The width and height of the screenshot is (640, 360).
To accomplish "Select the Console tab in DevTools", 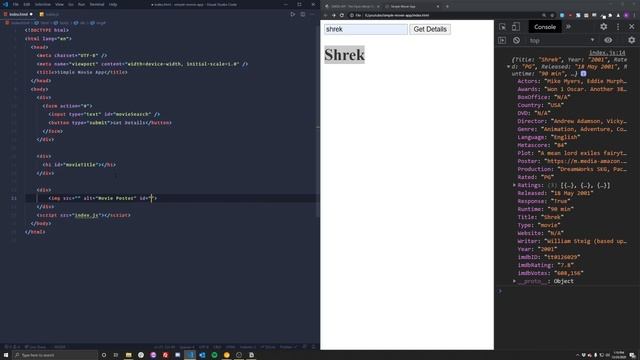I will [x=545, y=27].
